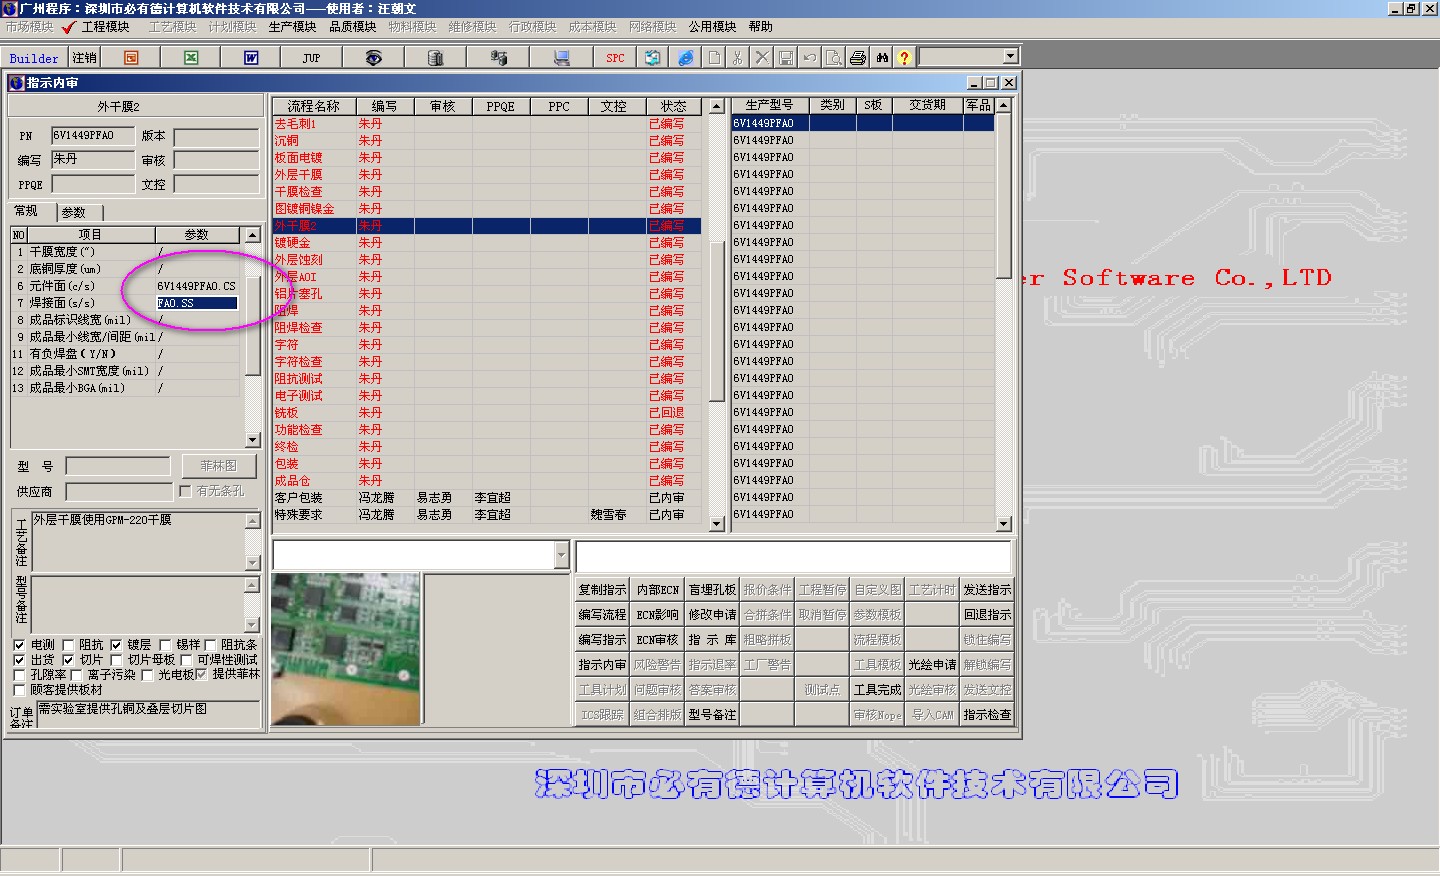The height and width of the screenshot is (876, 1440).
Task: Enable the 孔隙率 checkbox
Action: [x=19, y=675]
